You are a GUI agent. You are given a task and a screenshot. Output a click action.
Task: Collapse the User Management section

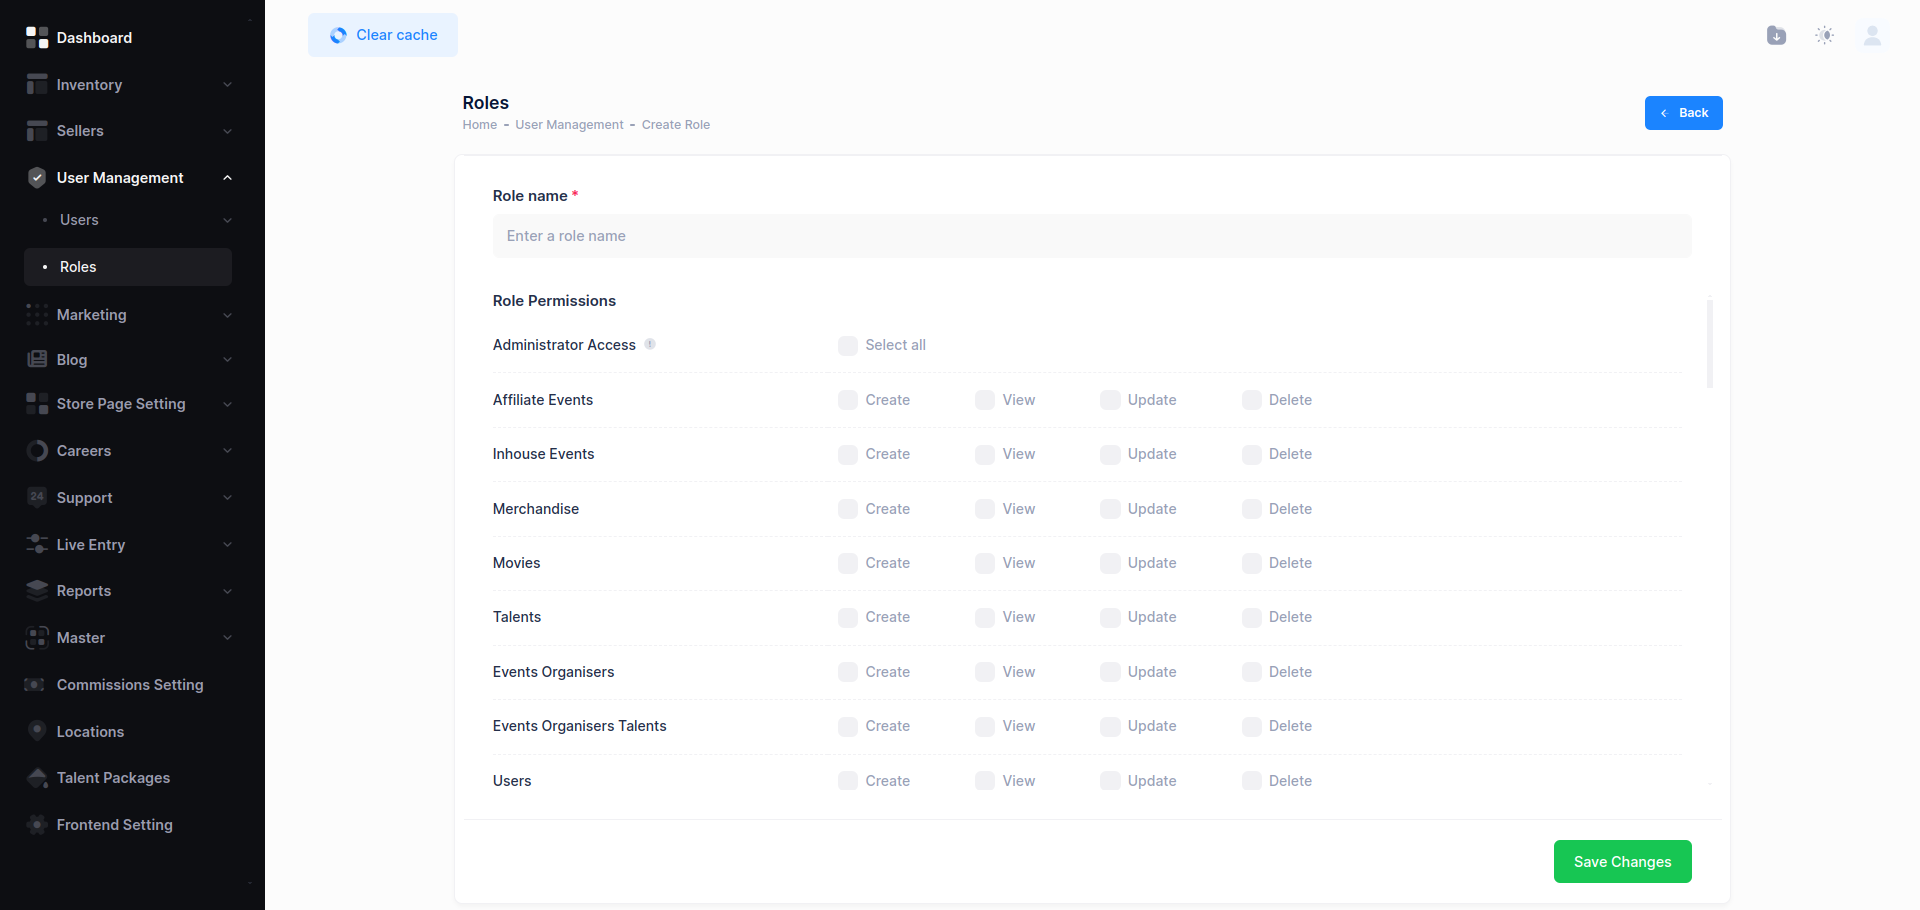pyautogui.click(x=227, y=178)
